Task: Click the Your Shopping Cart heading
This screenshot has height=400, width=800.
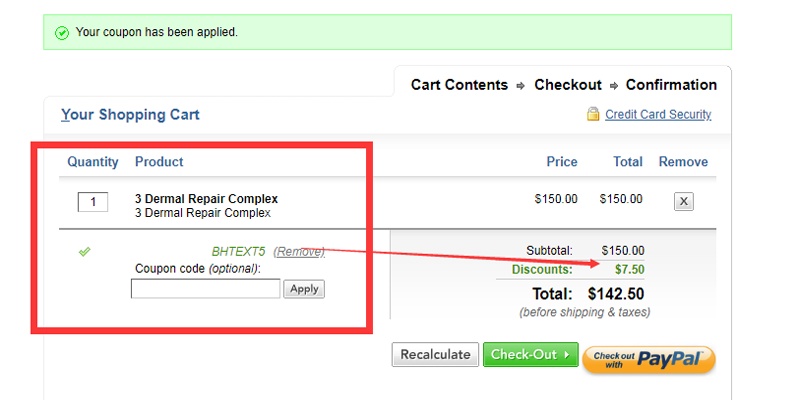Action: (130, 115)
